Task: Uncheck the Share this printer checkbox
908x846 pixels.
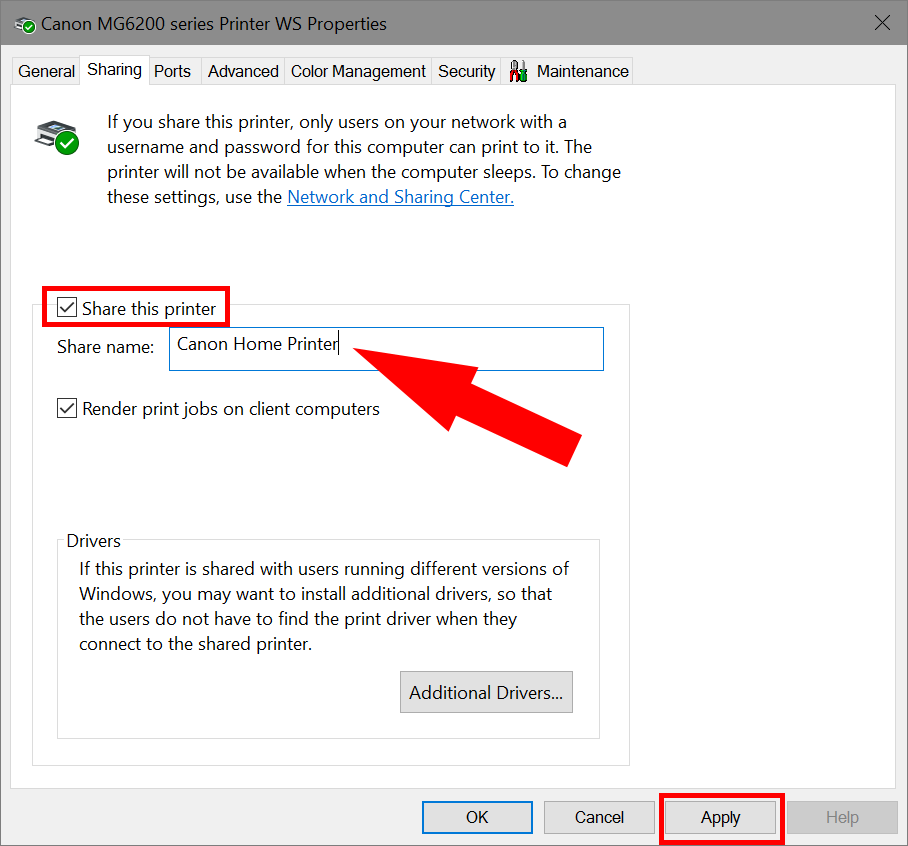Action: (x=67, y=307)
